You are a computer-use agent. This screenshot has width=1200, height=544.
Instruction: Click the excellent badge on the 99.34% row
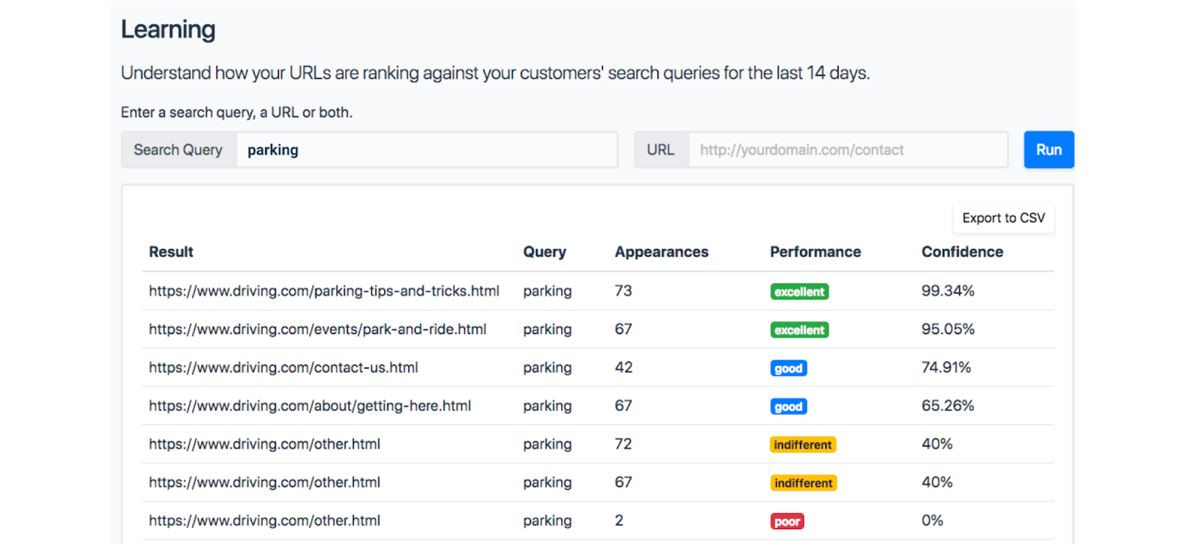coord(799,292)
